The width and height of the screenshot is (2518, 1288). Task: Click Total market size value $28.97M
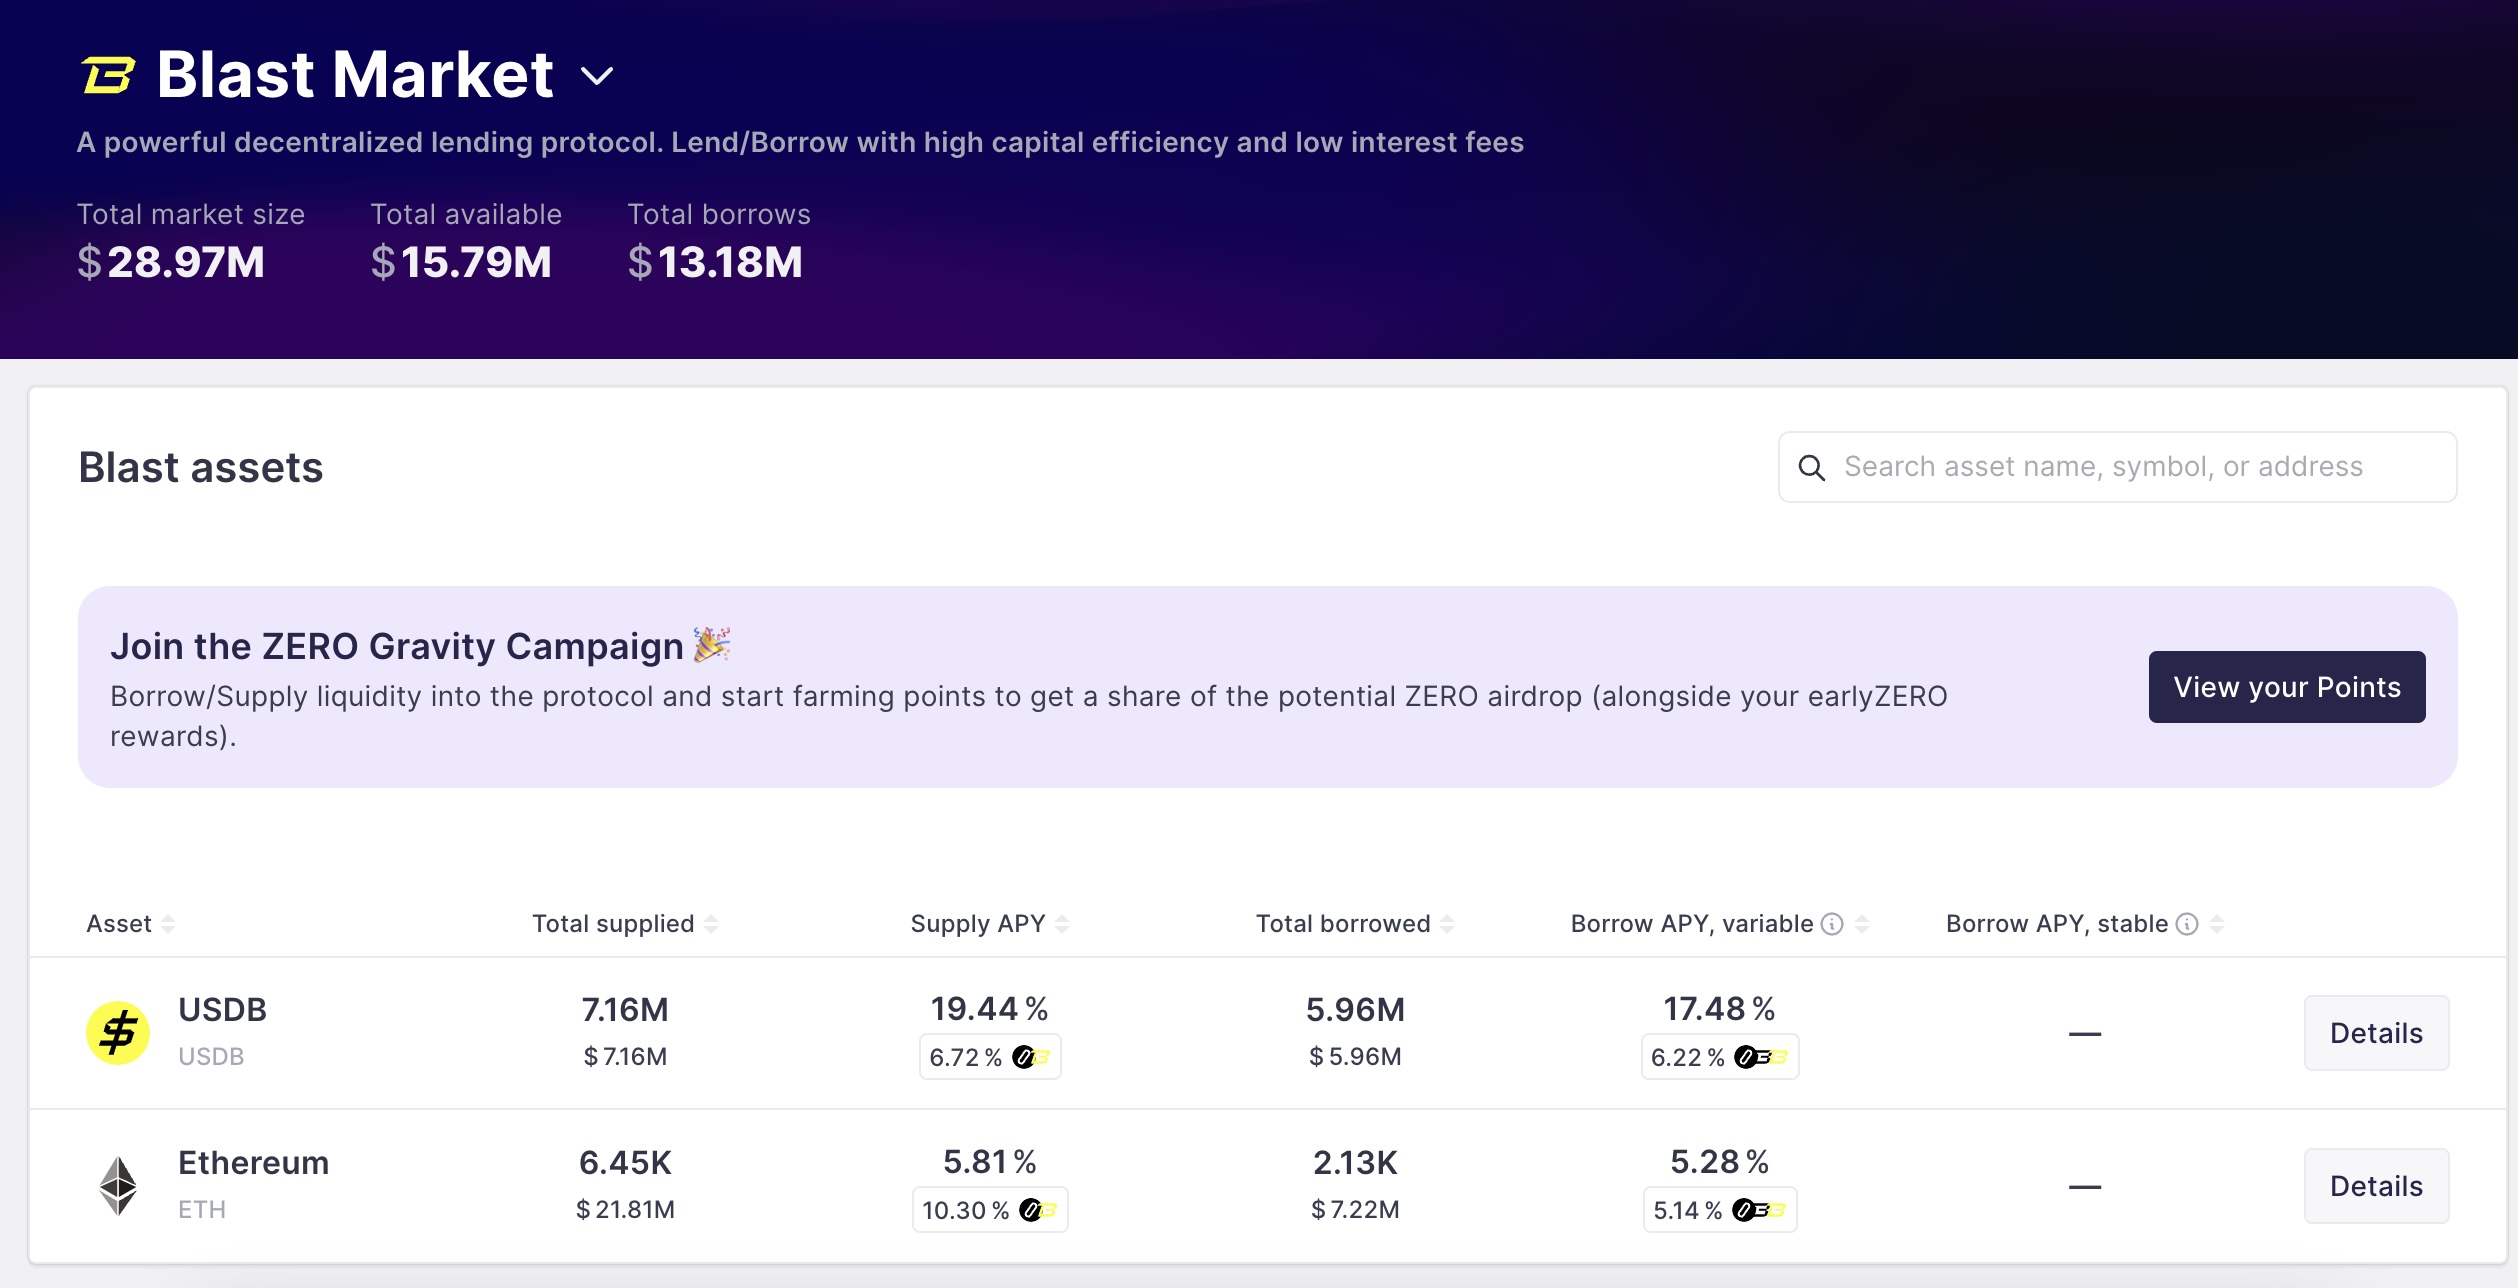pos(171,262)
